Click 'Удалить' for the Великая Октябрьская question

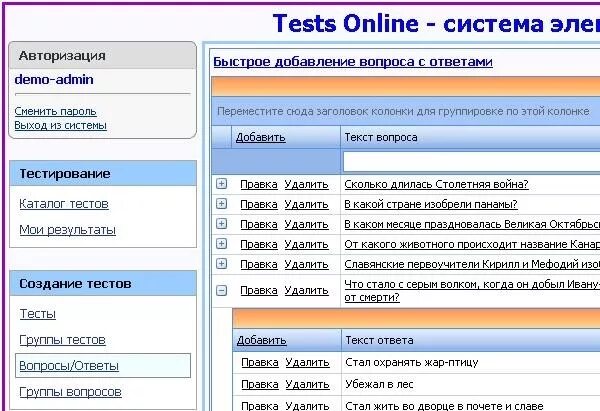coord(307,224)
